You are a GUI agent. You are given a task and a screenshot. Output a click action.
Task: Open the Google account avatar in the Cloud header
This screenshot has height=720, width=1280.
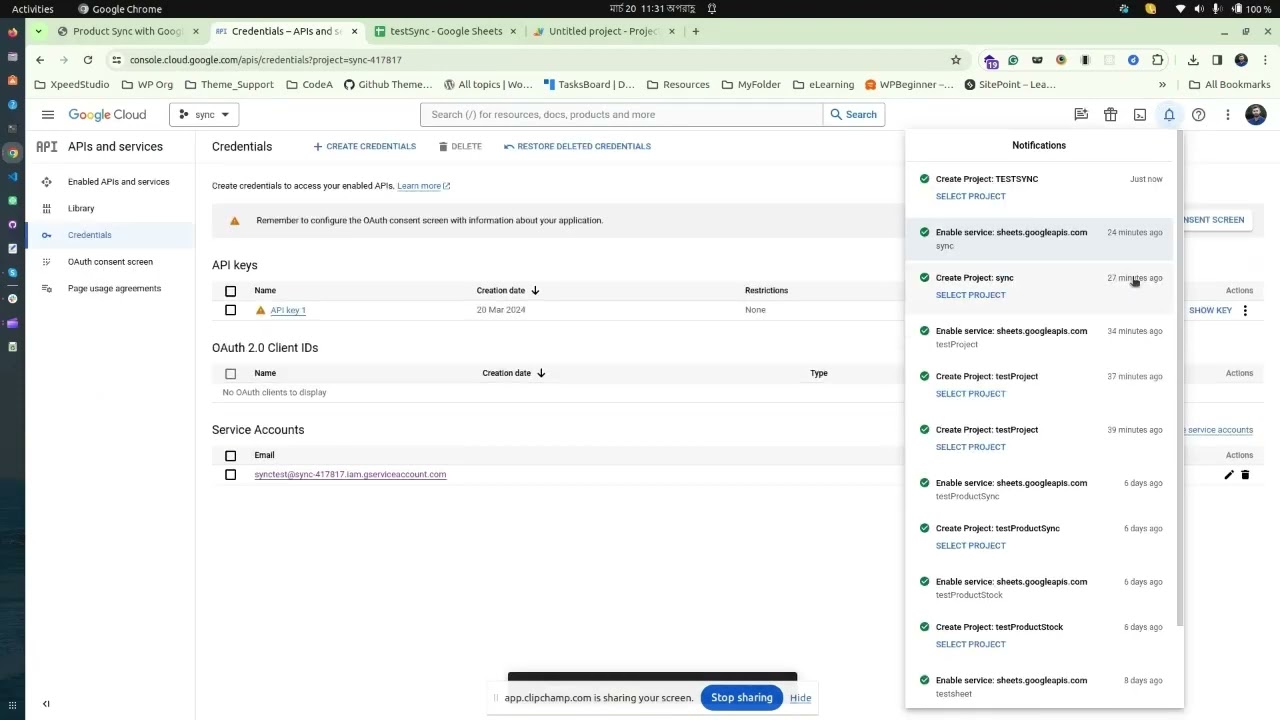click(x=1256, y=115)
